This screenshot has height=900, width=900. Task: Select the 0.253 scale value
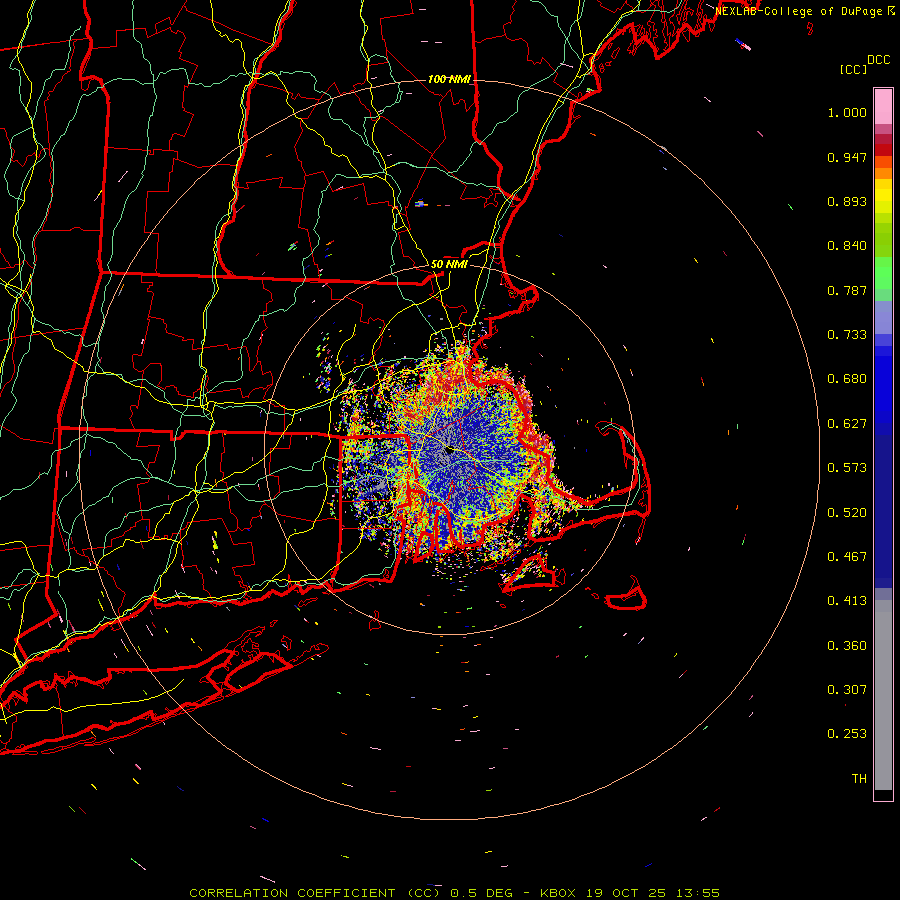pos(847,734)
